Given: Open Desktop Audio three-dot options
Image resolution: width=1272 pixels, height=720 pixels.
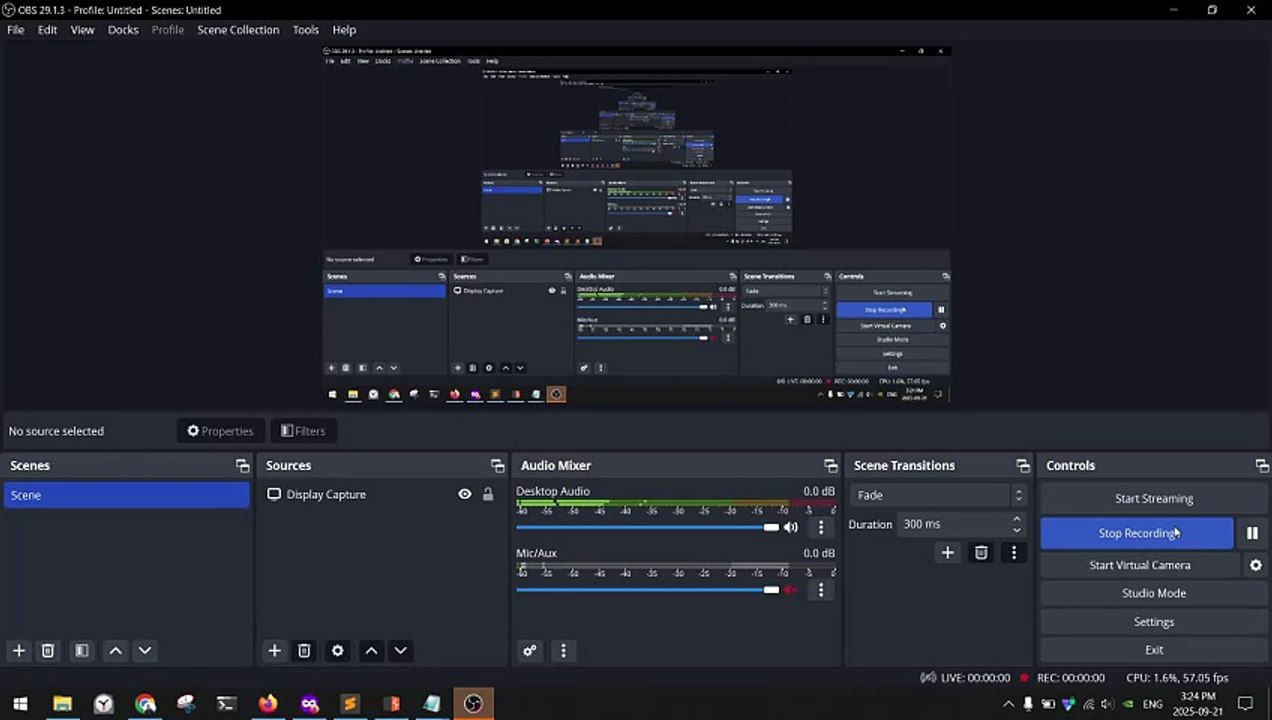Looking at the screenshot, I should click(821, 527).
